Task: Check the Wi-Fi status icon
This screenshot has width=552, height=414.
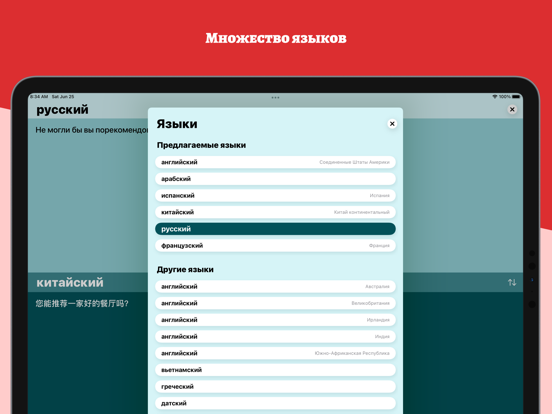Action: [495, 96]
